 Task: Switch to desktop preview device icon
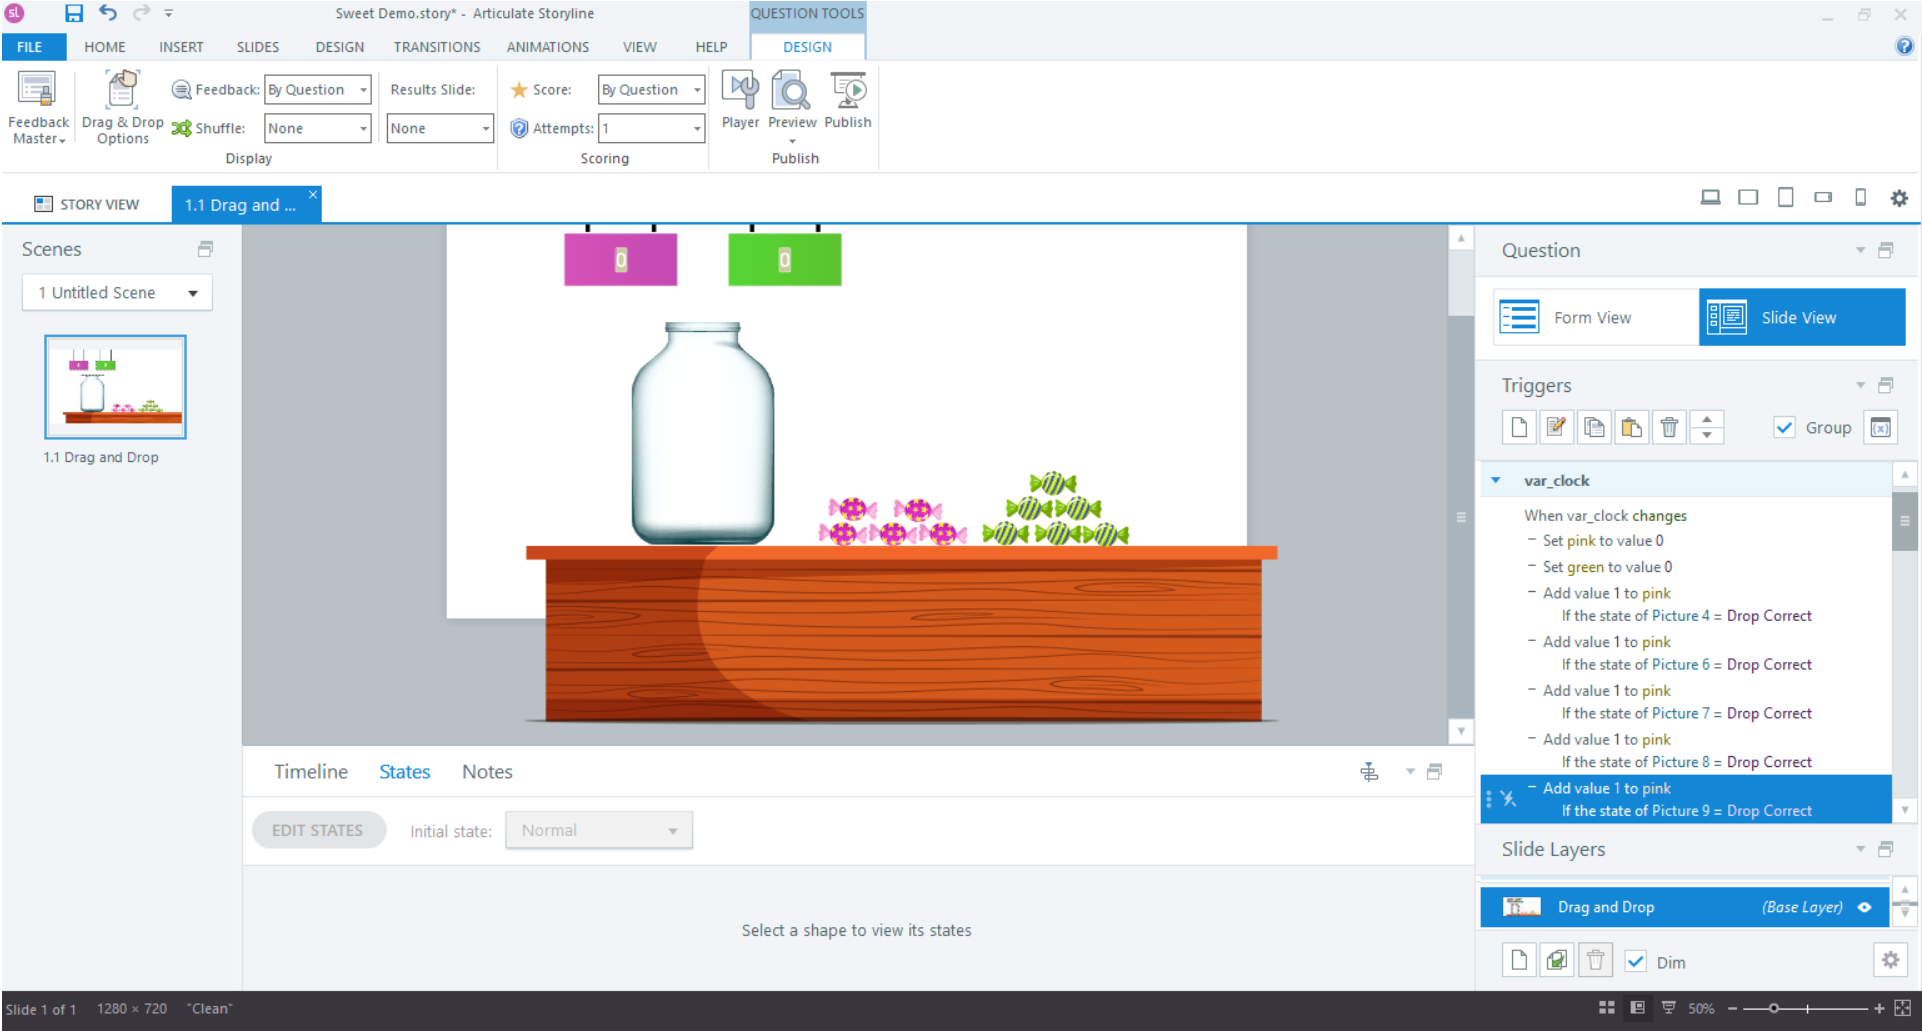pyautogui.click(x=1710, y=198)
